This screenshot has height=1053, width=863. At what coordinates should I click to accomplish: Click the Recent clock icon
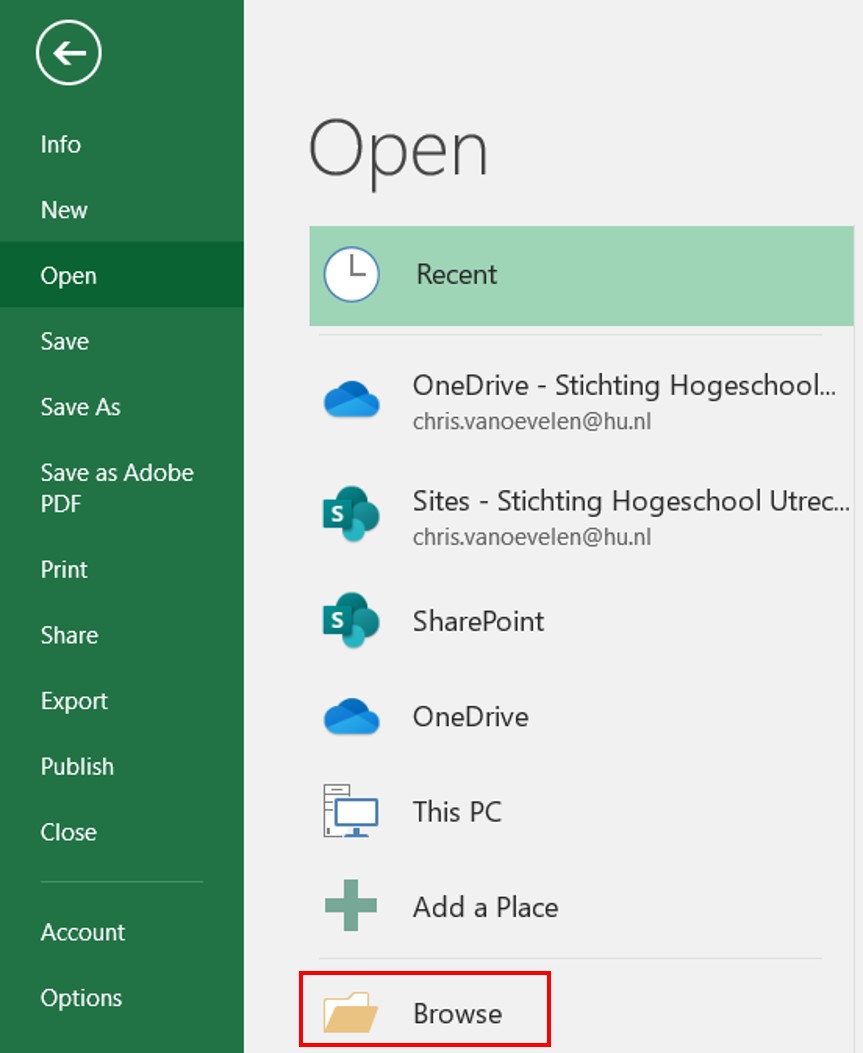[x=352, y=275]
